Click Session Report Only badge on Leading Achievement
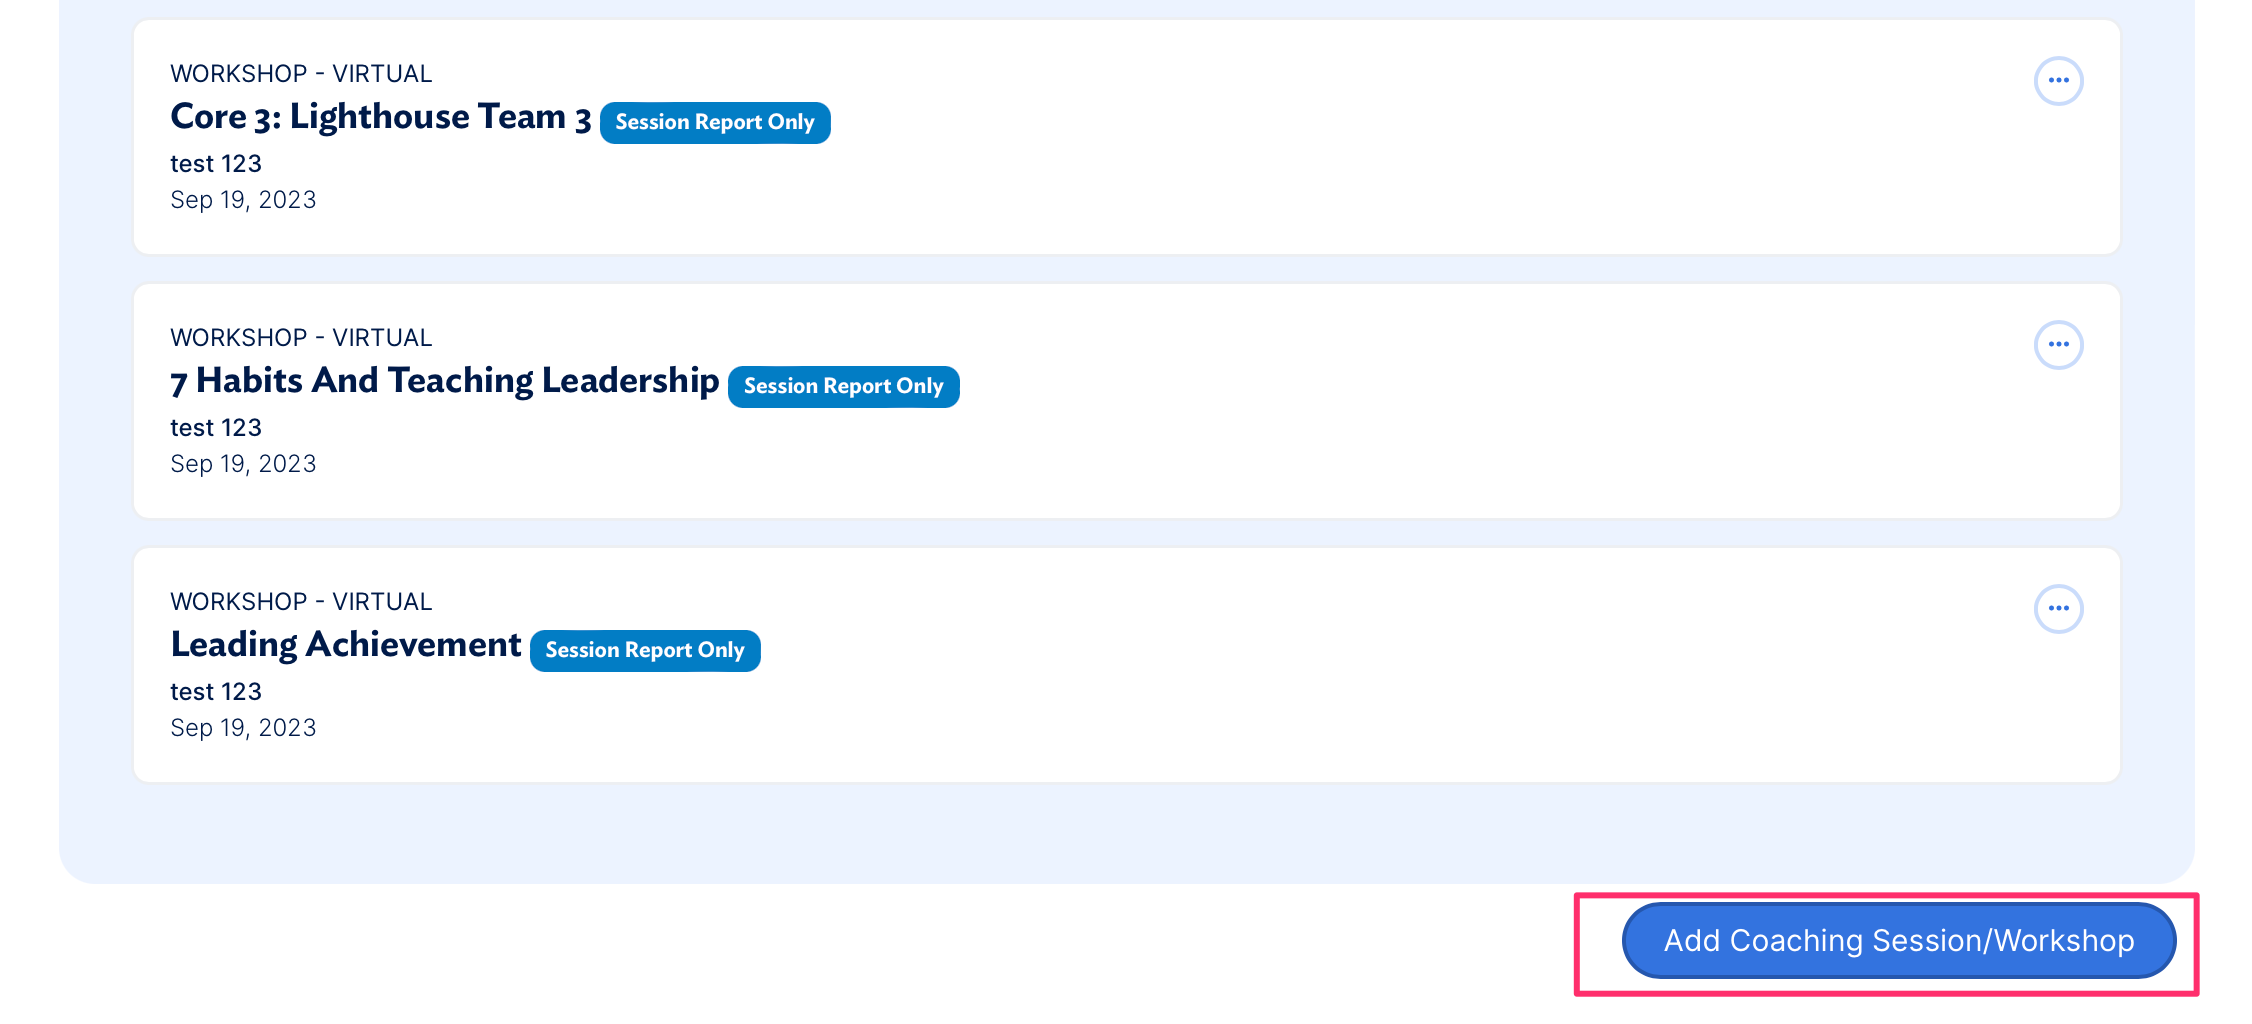The image size is (2252, 1024). click(644, 651)
